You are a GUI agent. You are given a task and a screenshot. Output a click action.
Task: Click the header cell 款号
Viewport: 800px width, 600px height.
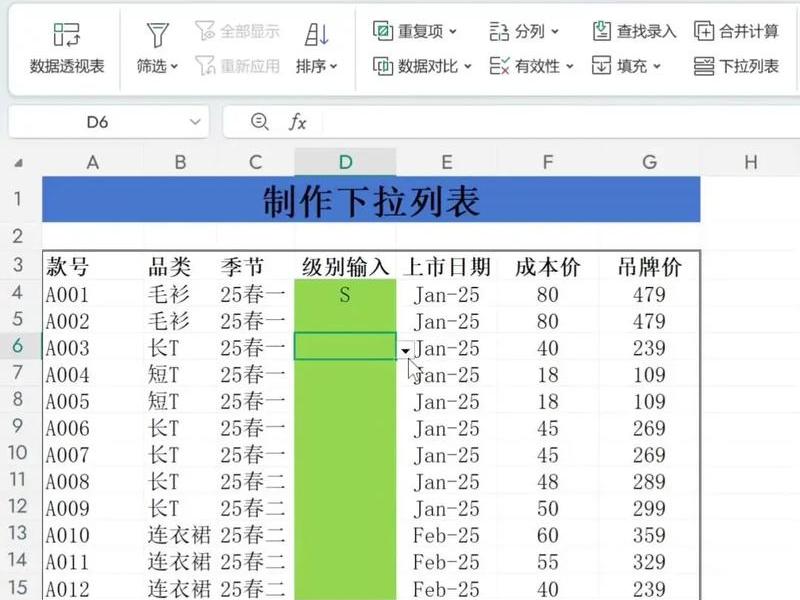click(93, 266)
